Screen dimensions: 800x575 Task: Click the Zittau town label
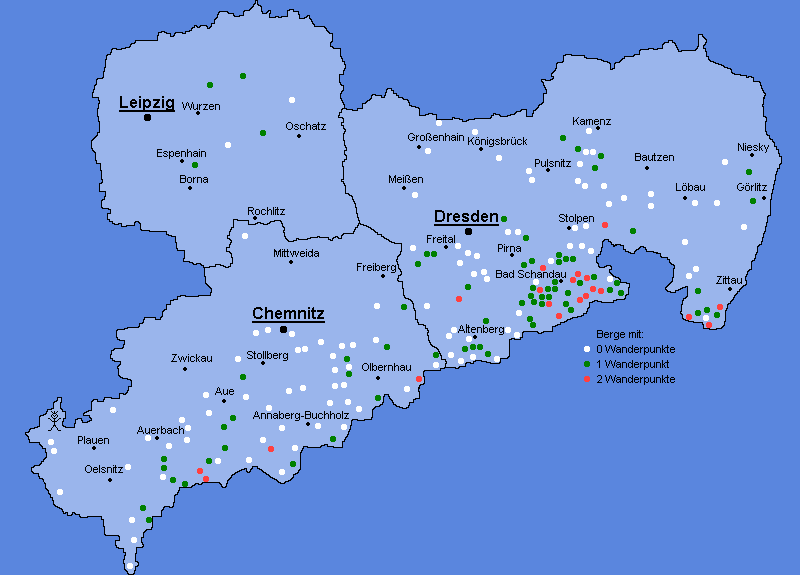(x=729, y=280)
